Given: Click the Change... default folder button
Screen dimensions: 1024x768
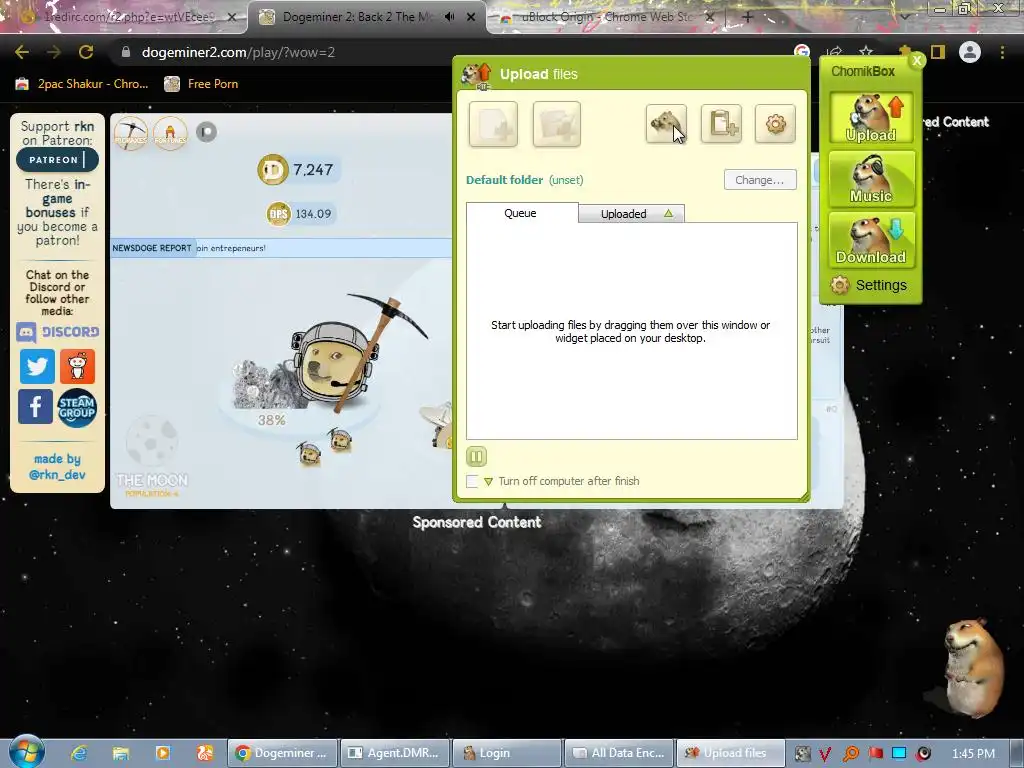Looking at the screenshot, I should point(760,180).
